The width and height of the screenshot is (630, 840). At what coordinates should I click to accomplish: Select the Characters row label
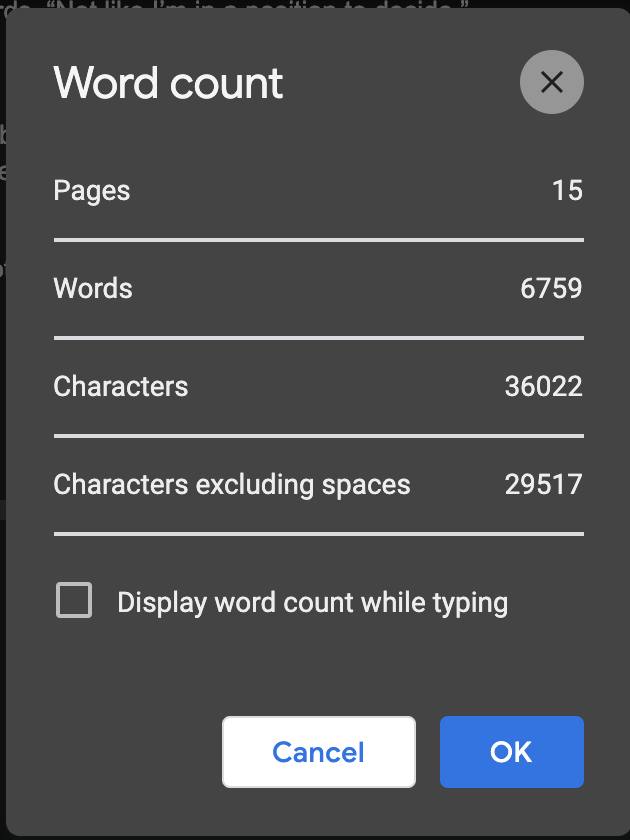coord(121,386)
